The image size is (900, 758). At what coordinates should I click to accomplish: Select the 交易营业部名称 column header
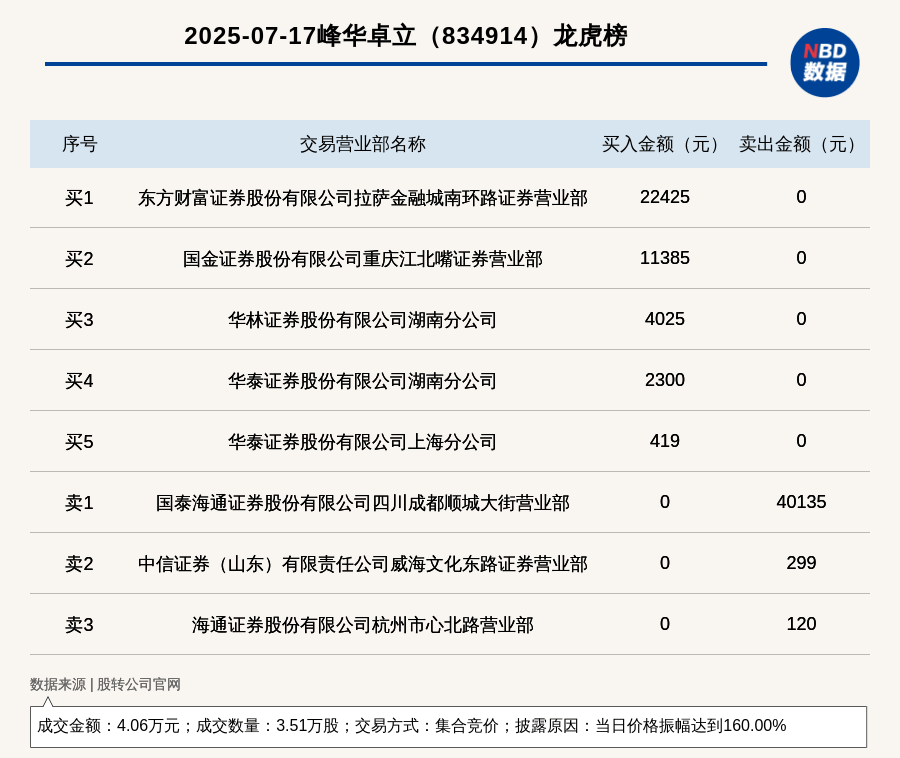coord(363,144)
